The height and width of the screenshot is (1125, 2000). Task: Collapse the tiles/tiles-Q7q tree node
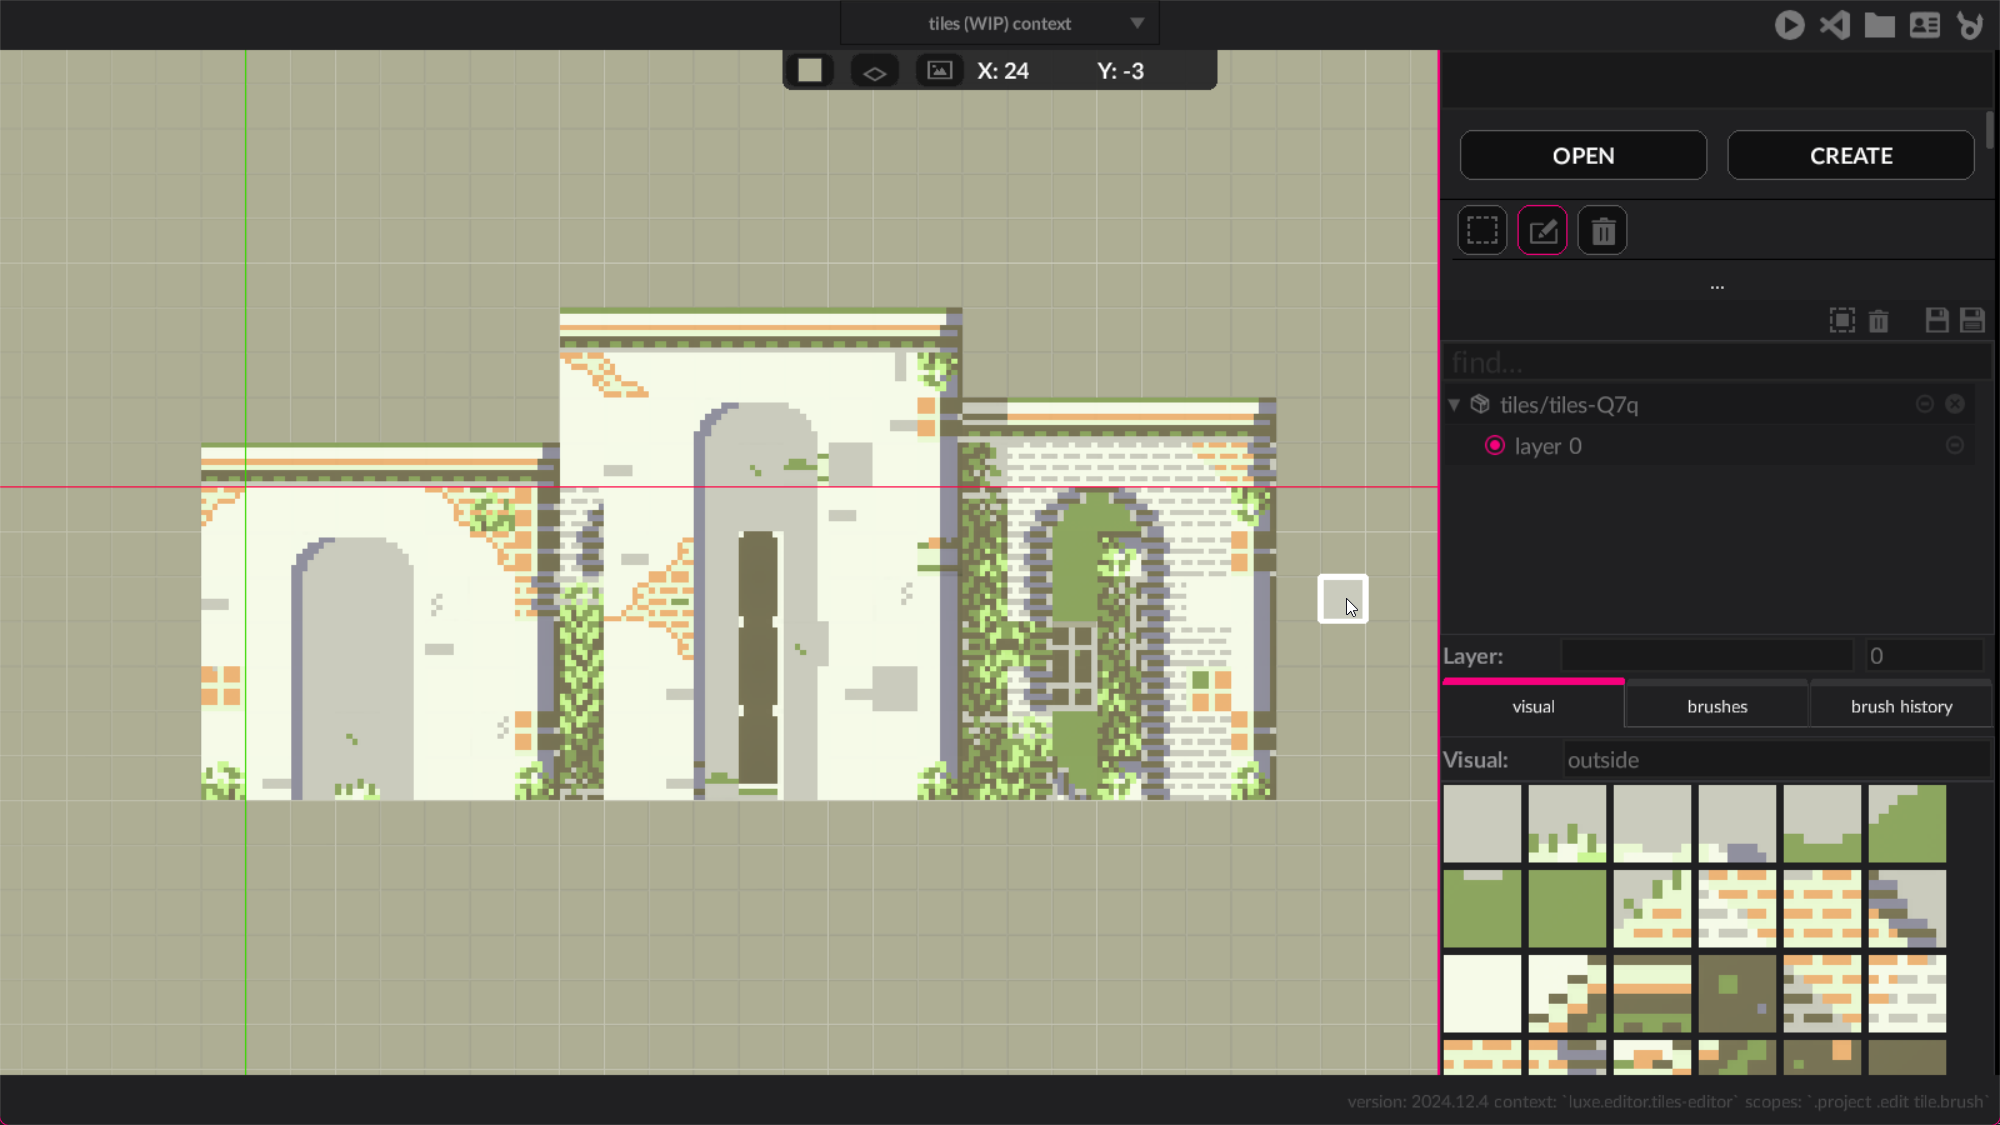click(1454, 405)
